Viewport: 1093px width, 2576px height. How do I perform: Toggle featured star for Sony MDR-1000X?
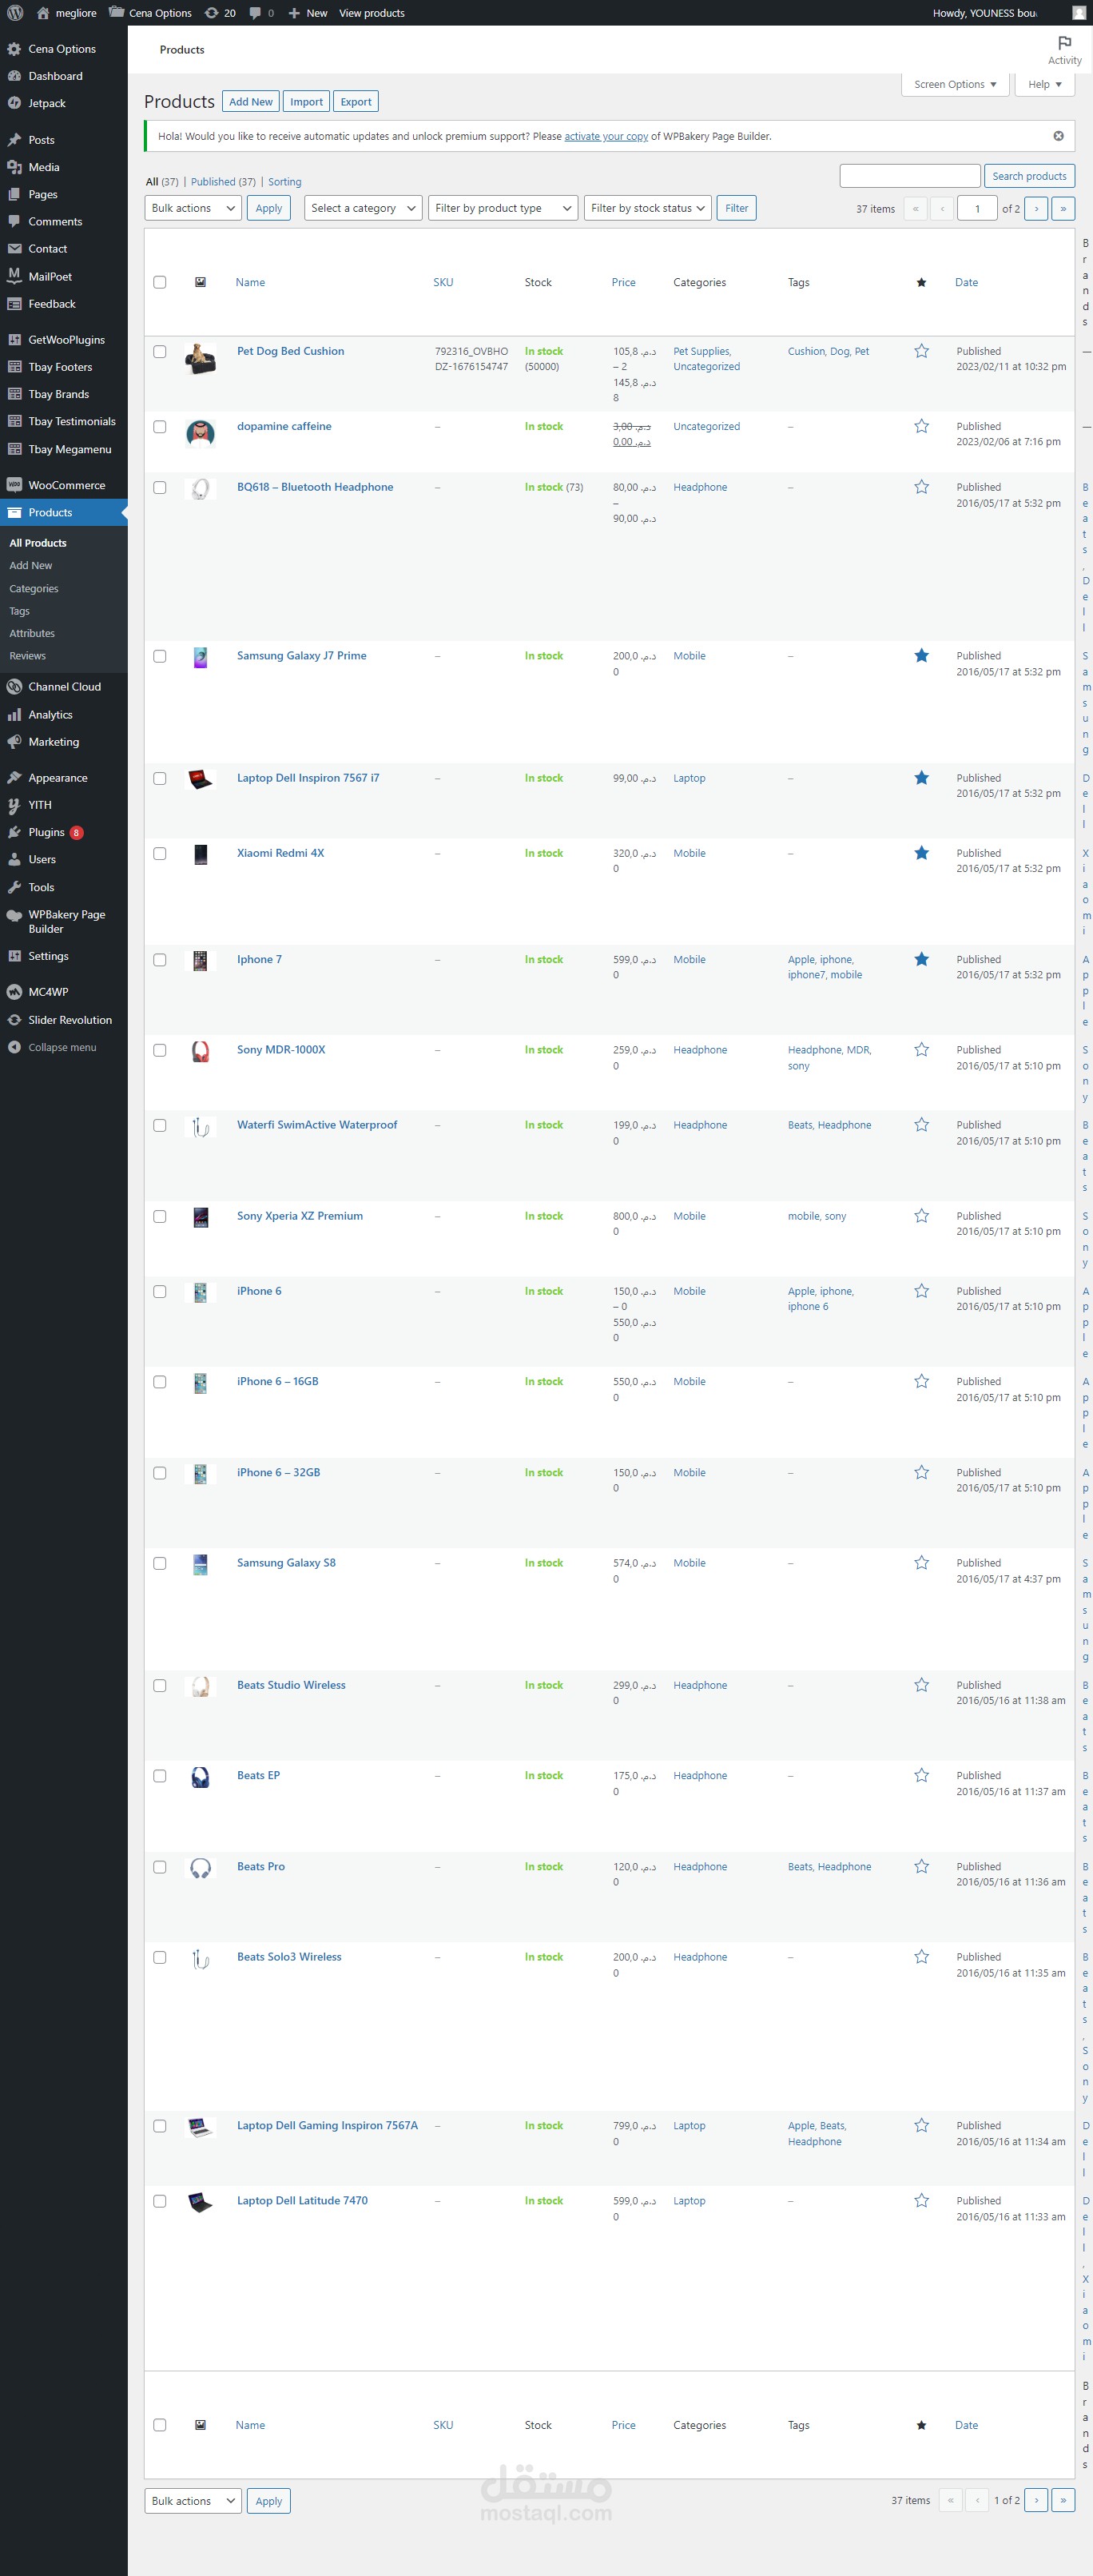pos(921,1050)
